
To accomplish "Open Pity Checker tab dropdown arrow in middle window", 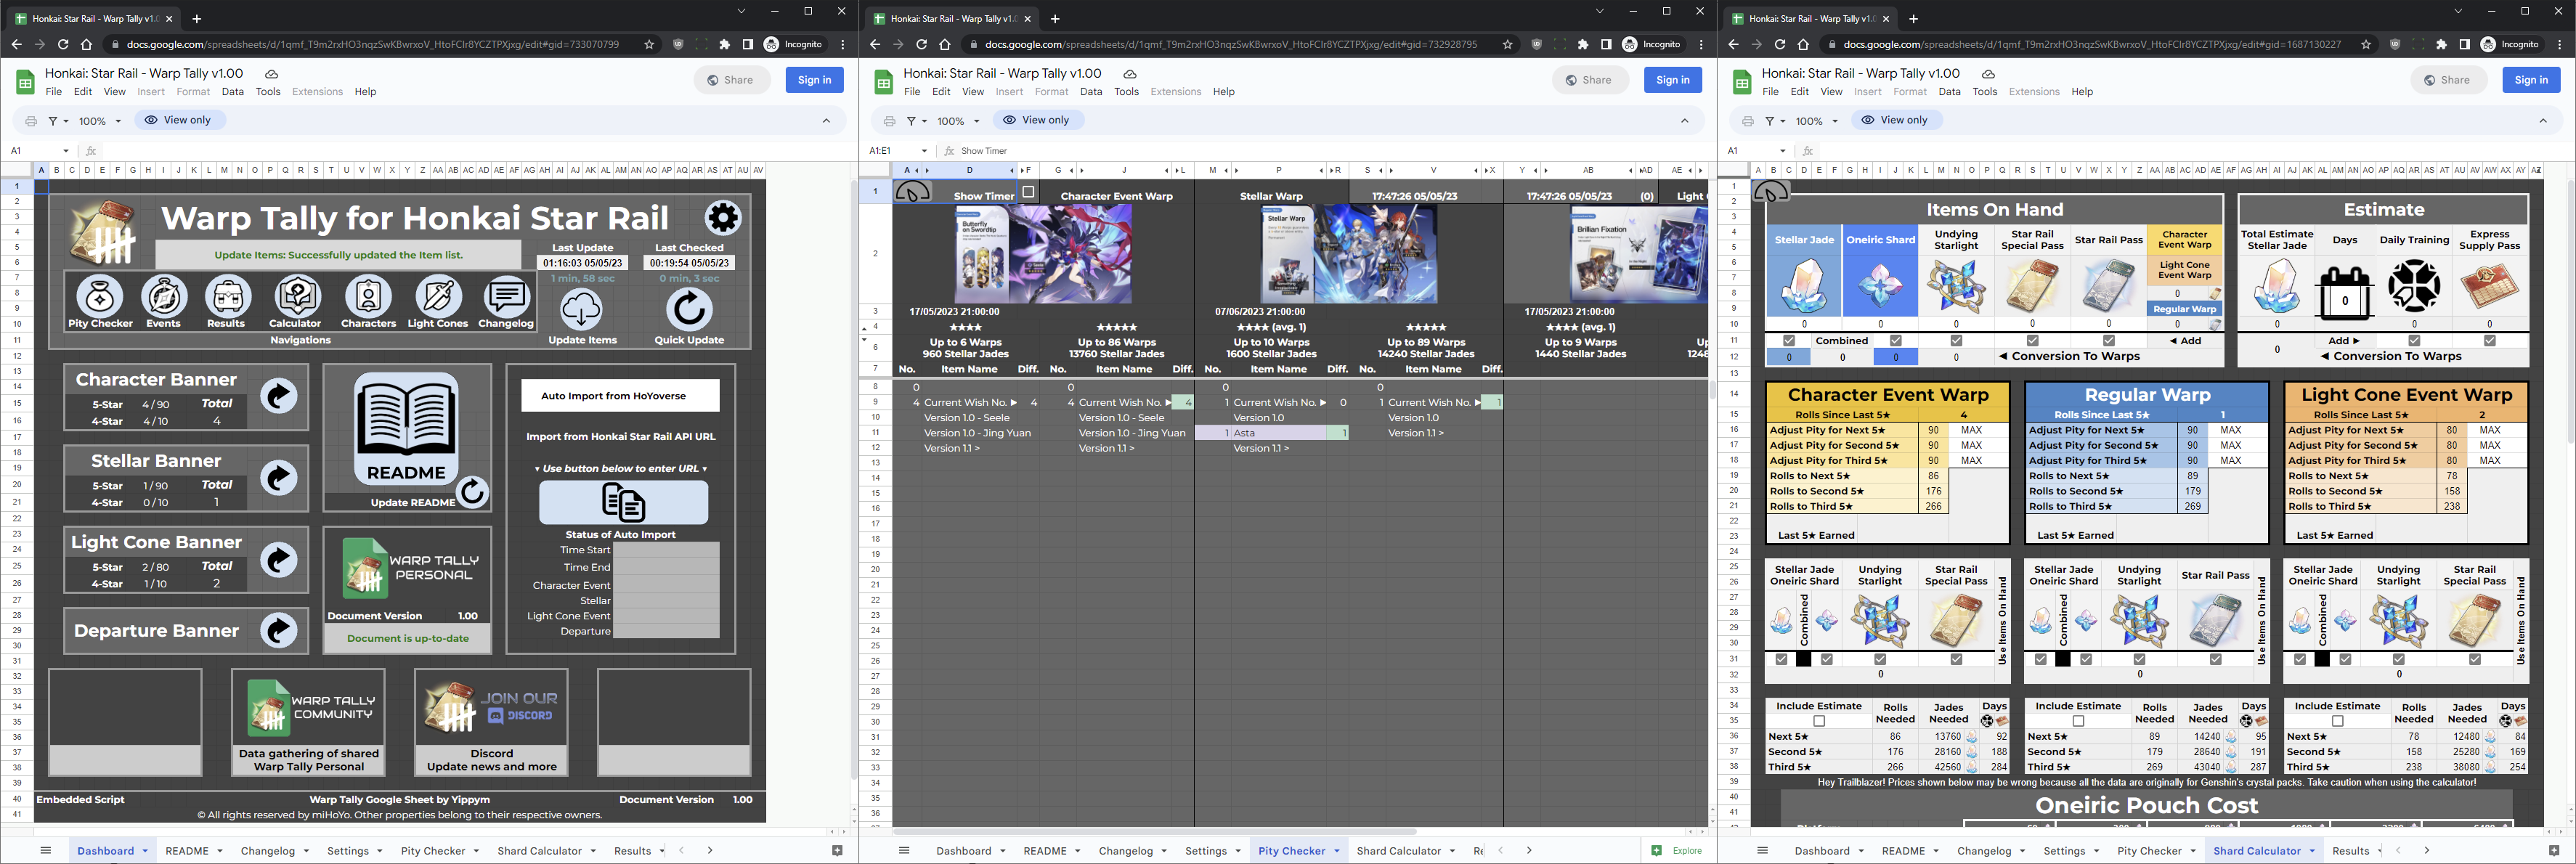I will 1336,851.
